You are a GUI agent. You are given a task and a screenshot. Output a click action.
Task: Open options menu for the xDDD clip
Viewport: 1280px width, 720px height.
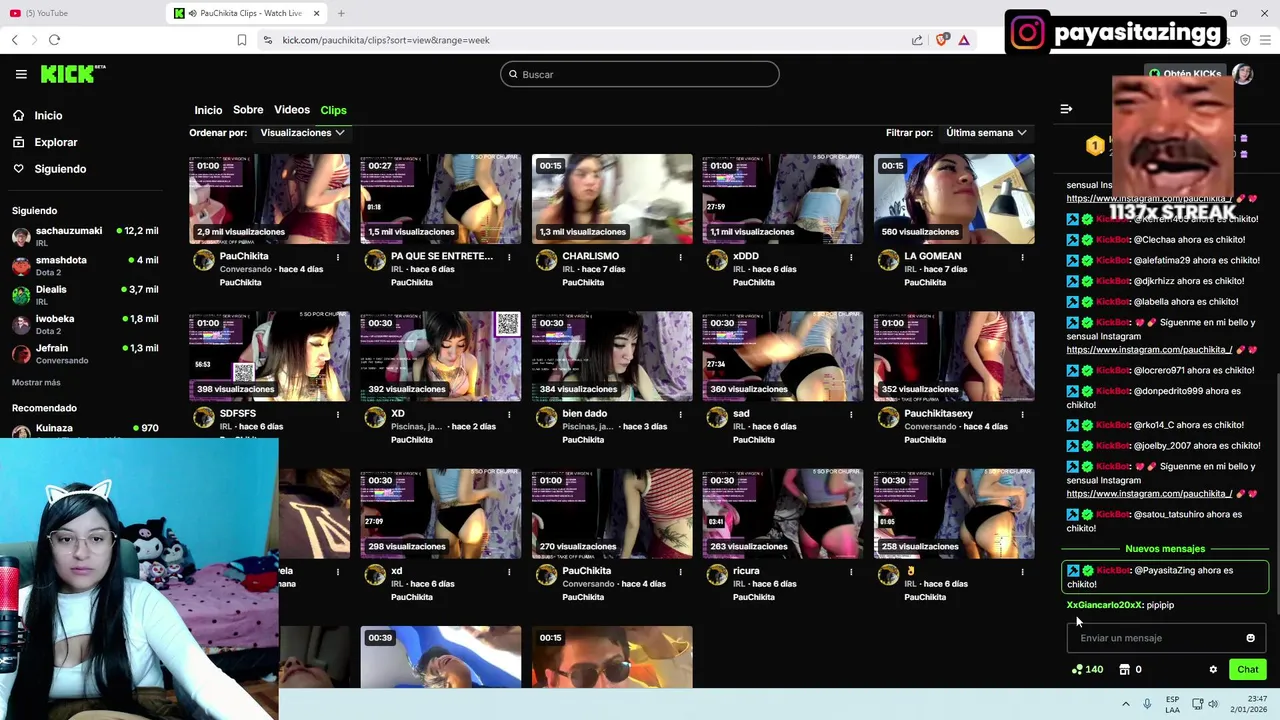(x=851, y=257)
